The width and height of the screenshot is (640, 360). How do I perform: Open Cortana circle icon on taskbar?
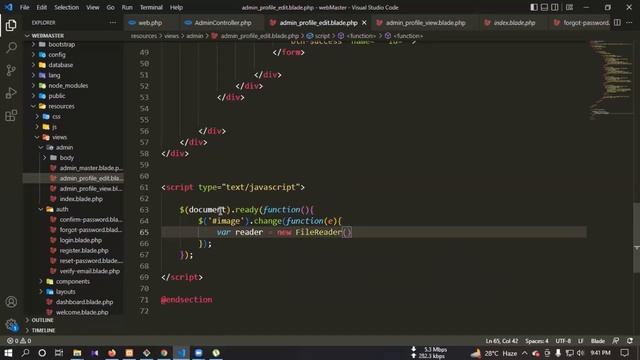(42, 353)
